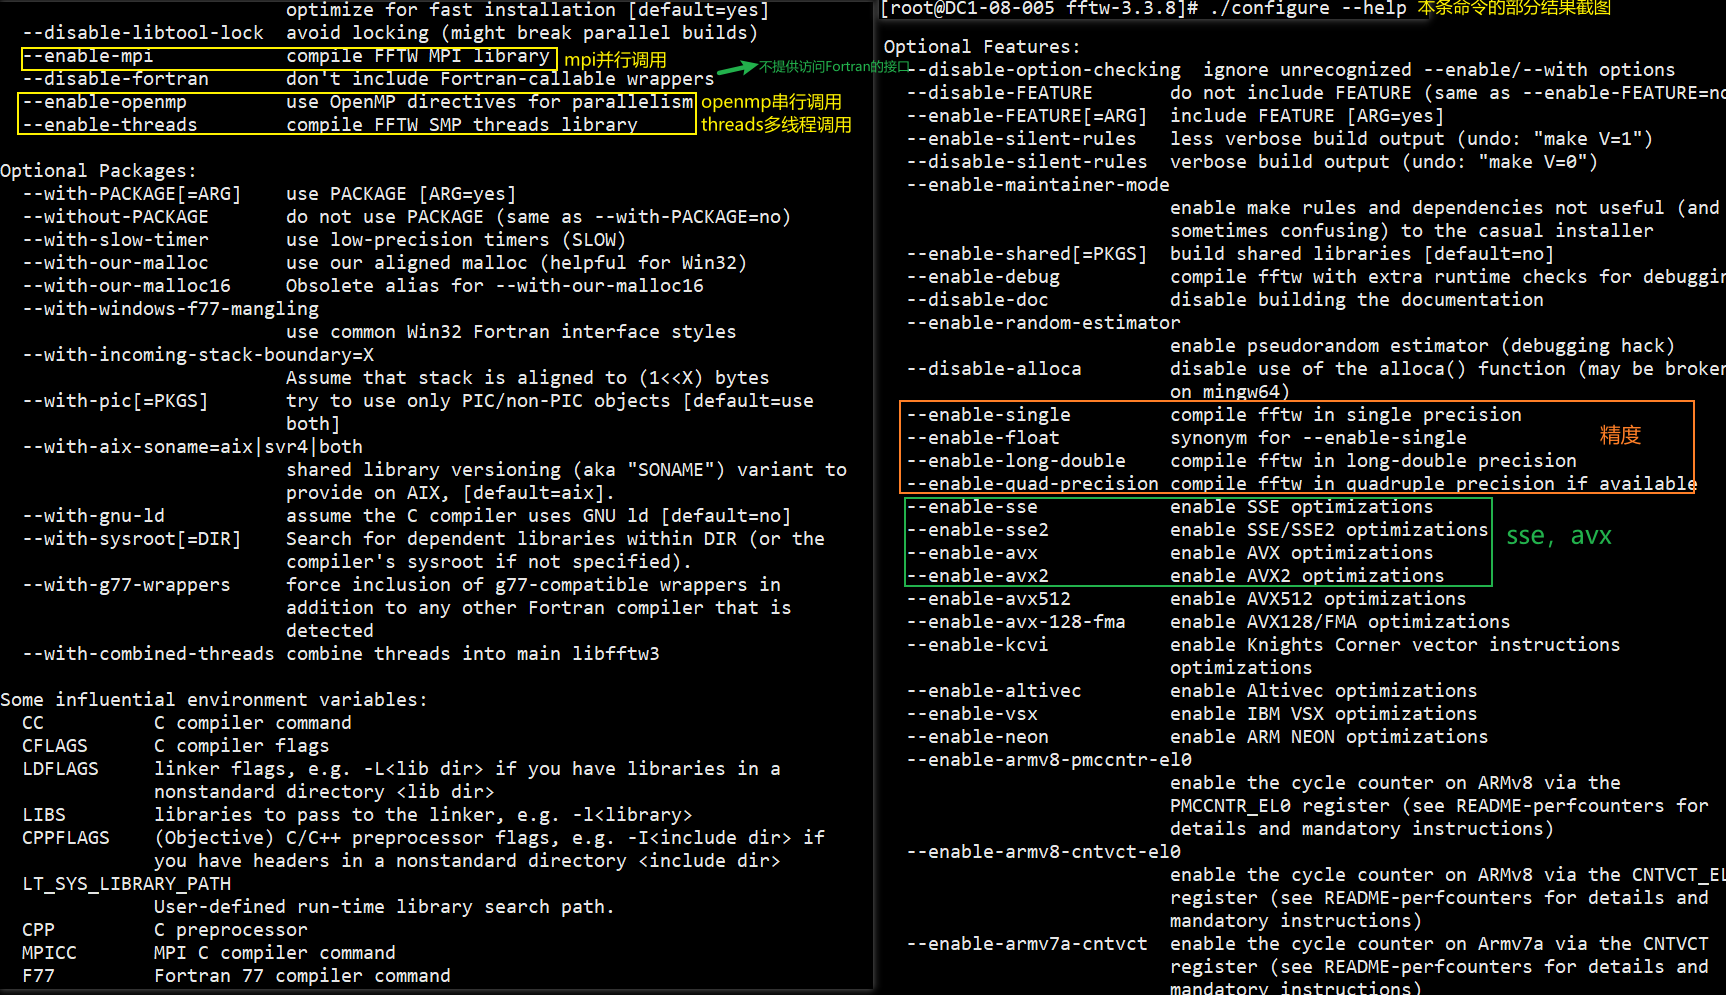Select the 精度 annotation label
The width and height of the screenshot is (1726, 995).
point(1620,435)
